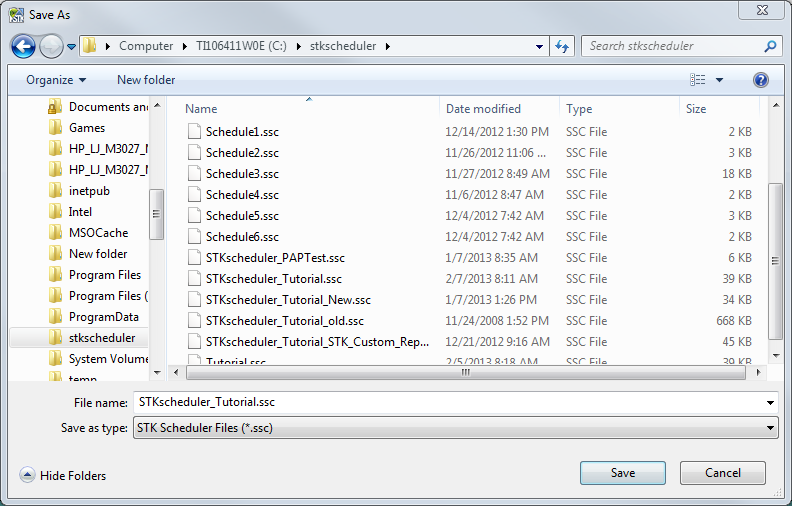
Task: Open the Organize menu
Action: (x=56, y=80)
